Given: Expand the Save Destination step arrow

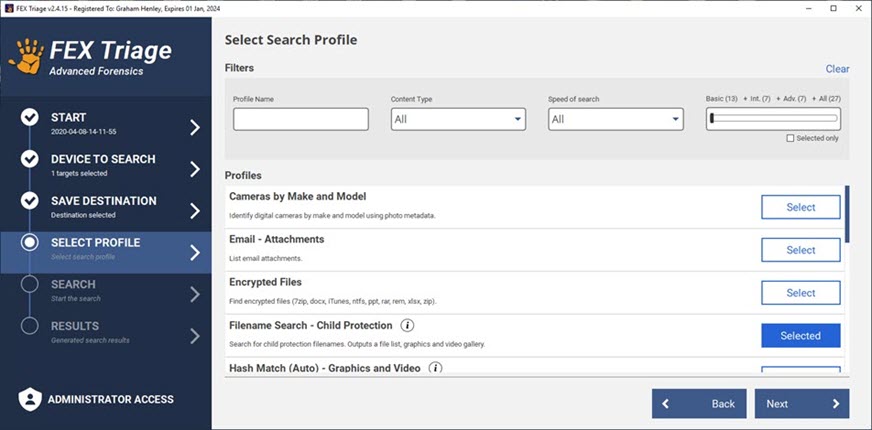Looking at the screenshot, I should (195, 211).
